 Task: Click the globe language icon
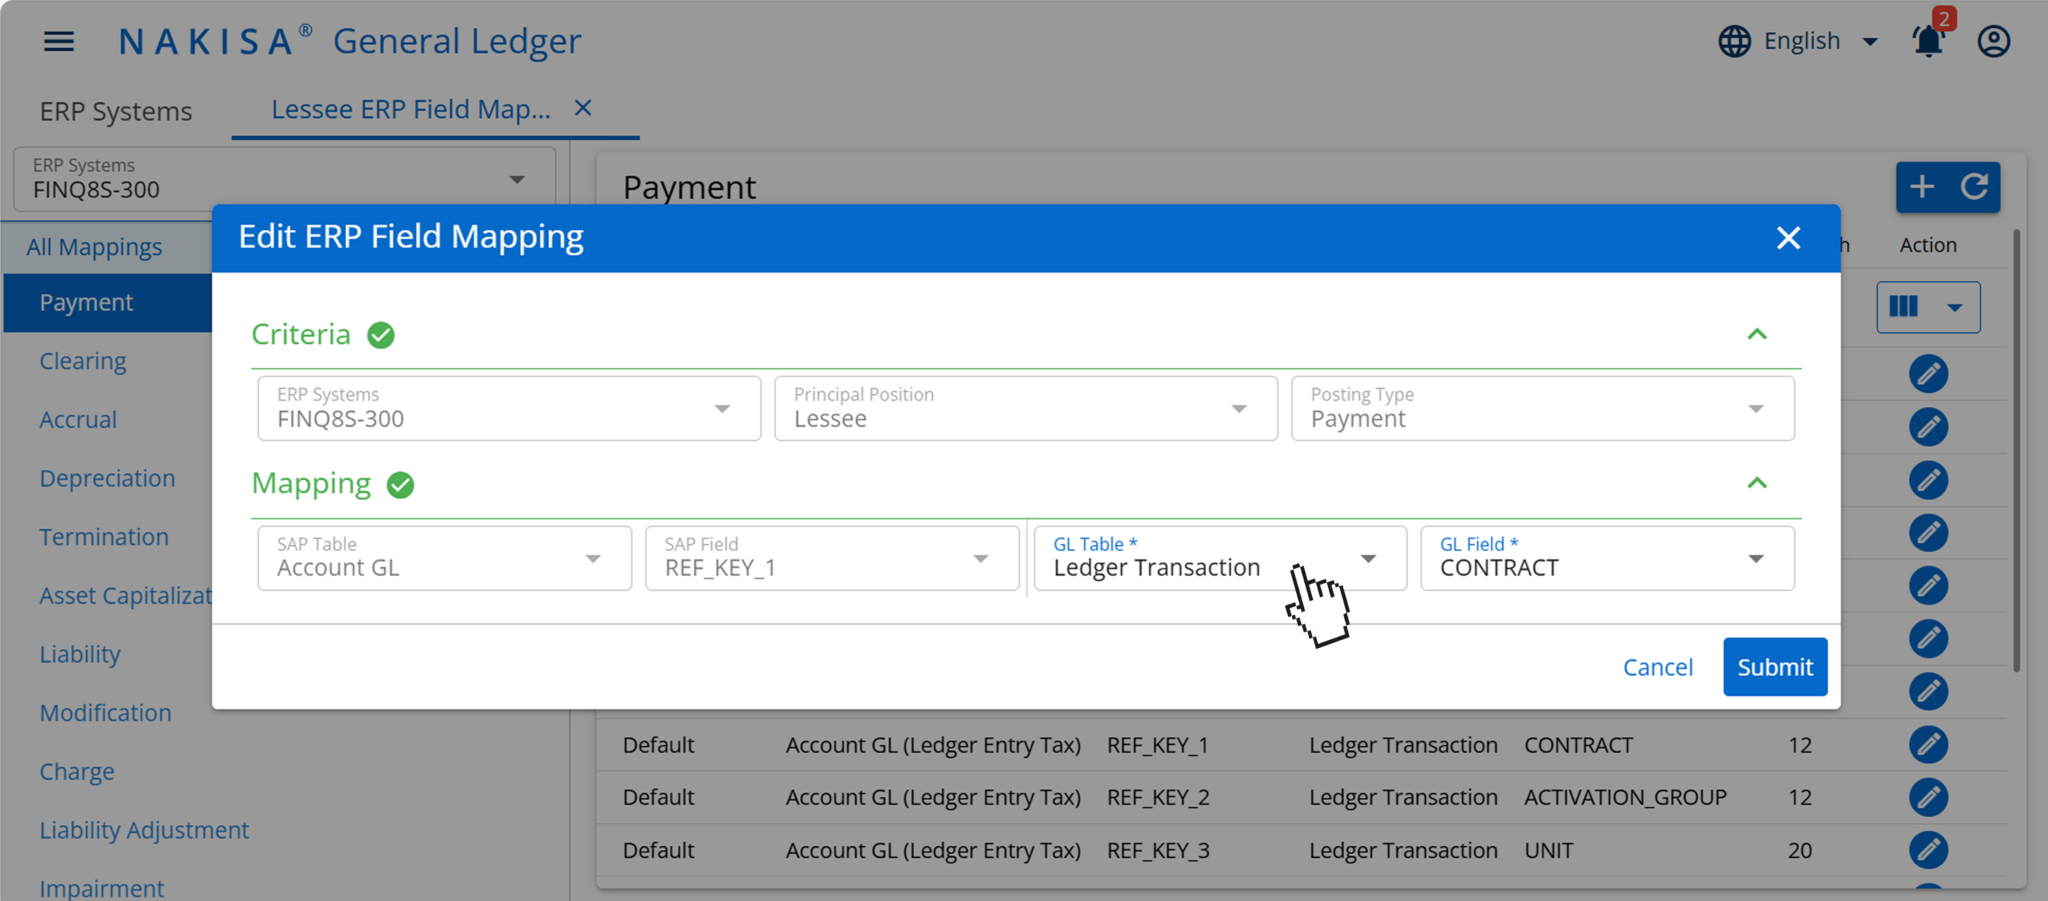click(x=1734, y=41)
